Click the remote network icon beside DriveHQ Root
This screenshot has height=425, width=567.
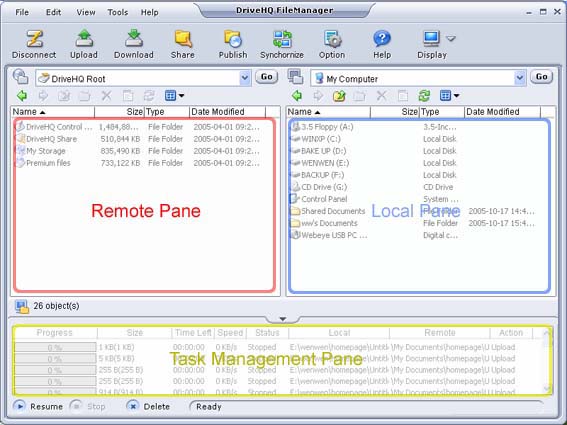(21, 77)
